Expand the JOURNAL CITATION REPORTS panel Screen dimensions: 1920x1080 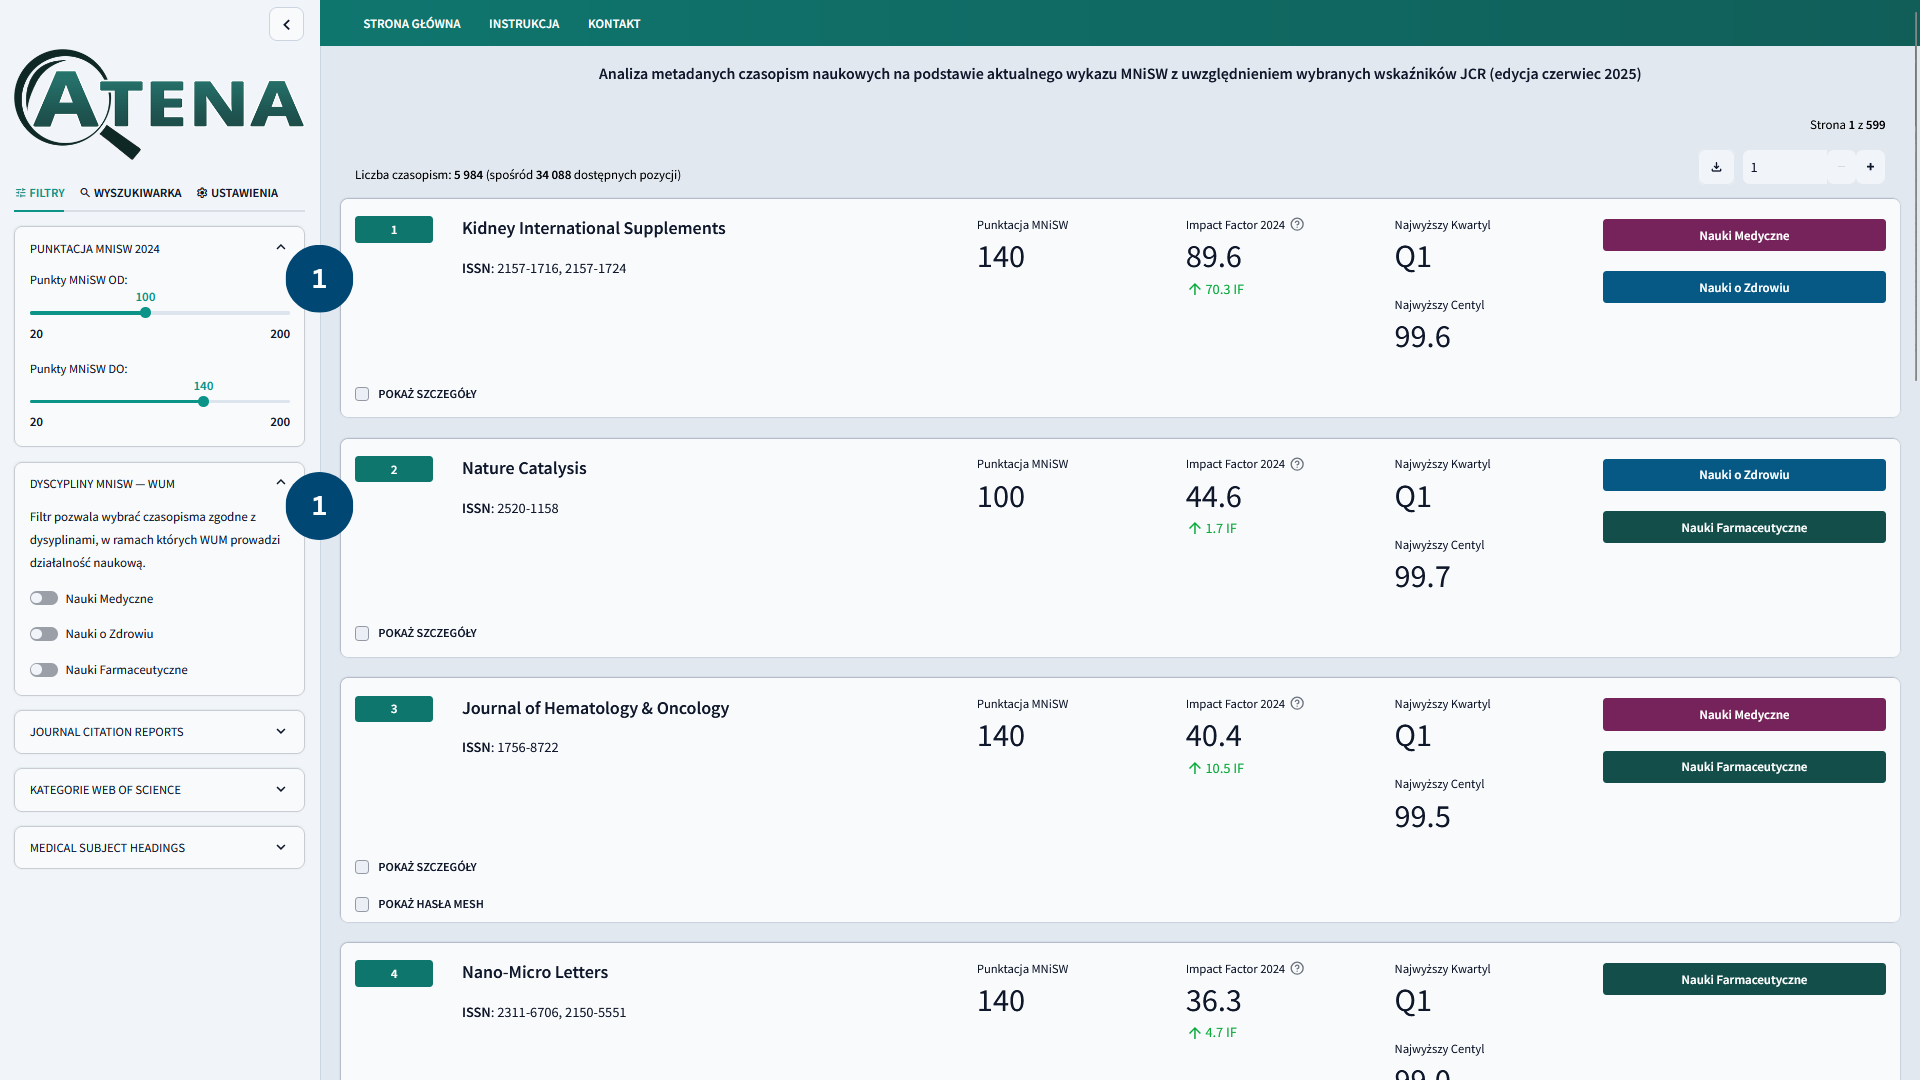tap(159, 732)
